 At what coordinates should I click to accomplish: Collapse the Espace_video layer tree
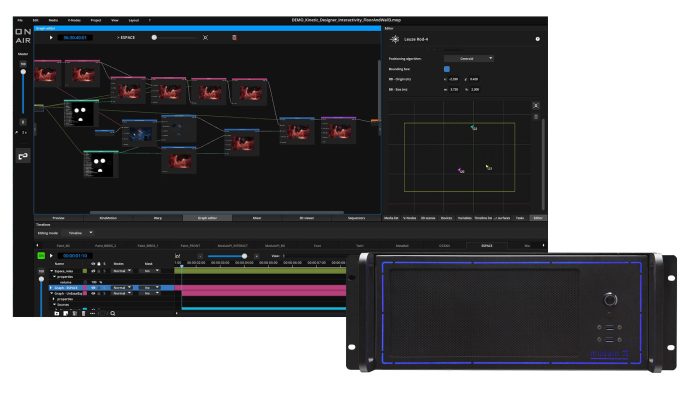(x=51, y=271)
